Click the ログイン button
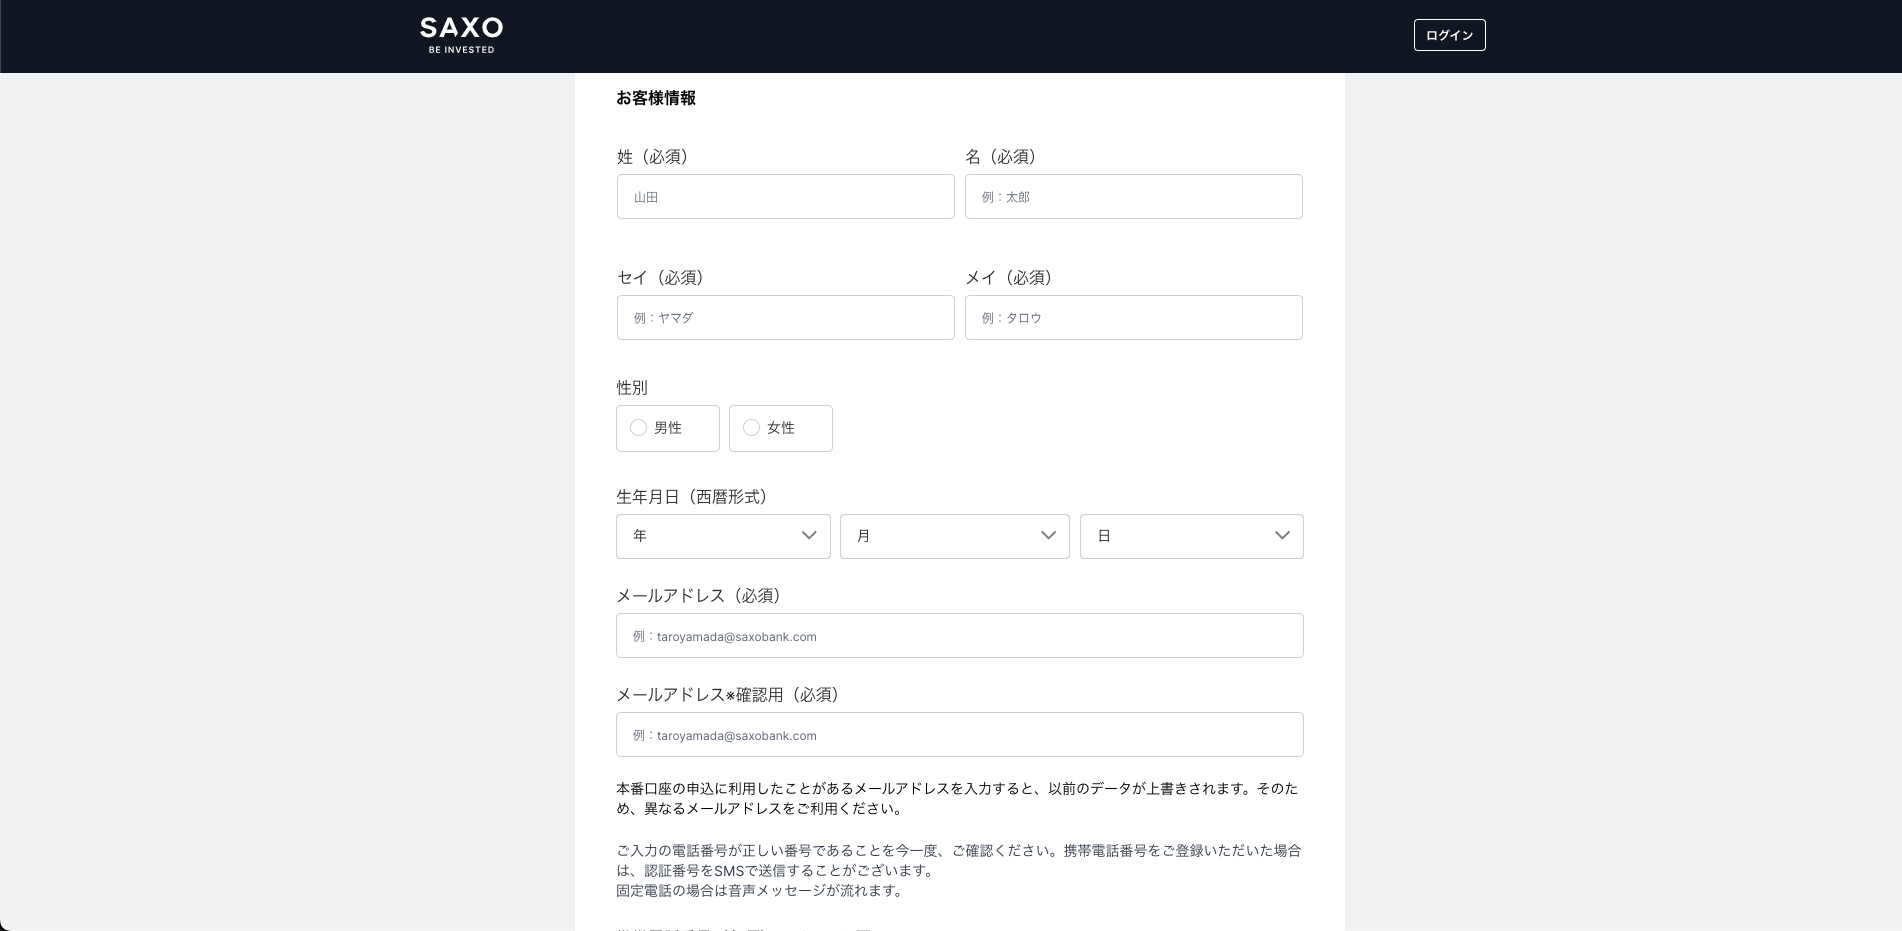This screenshot has width=1902, height=931. 1448,34
